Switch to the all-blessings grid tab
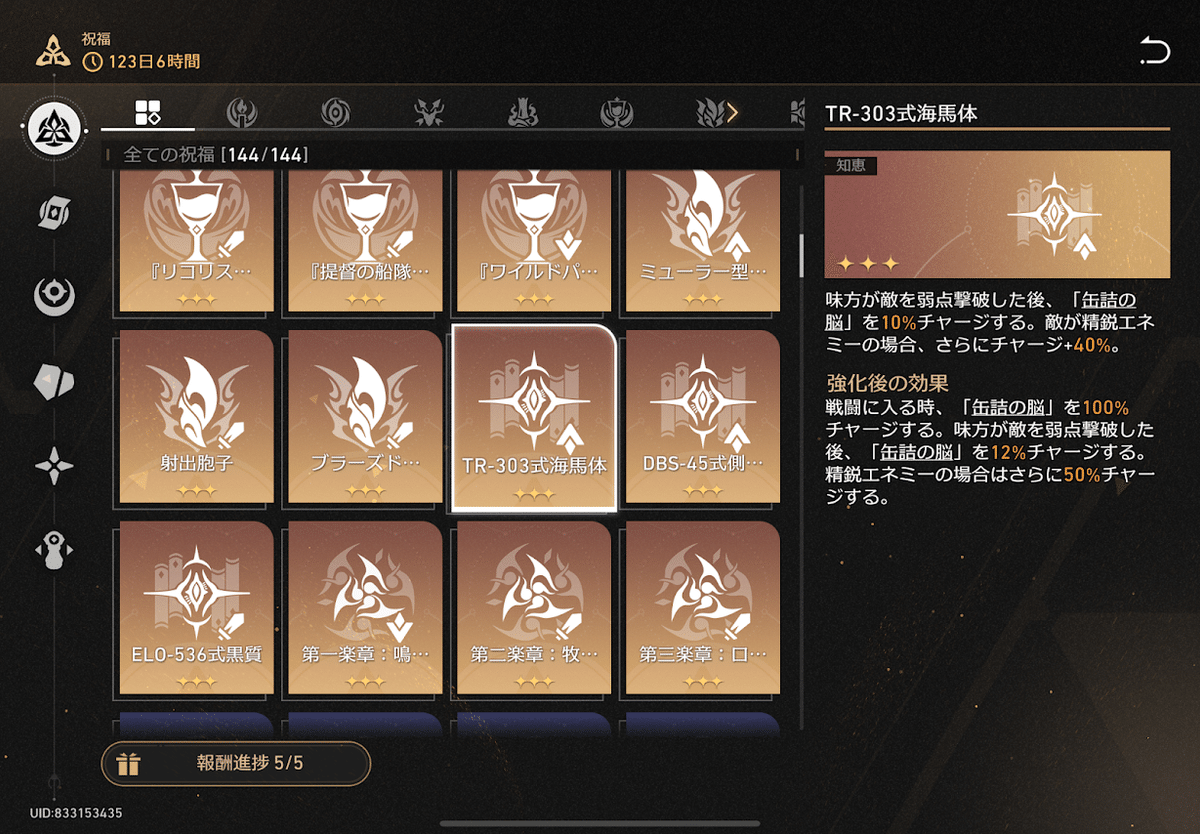 pyautogui.click(x=147, y=112)
